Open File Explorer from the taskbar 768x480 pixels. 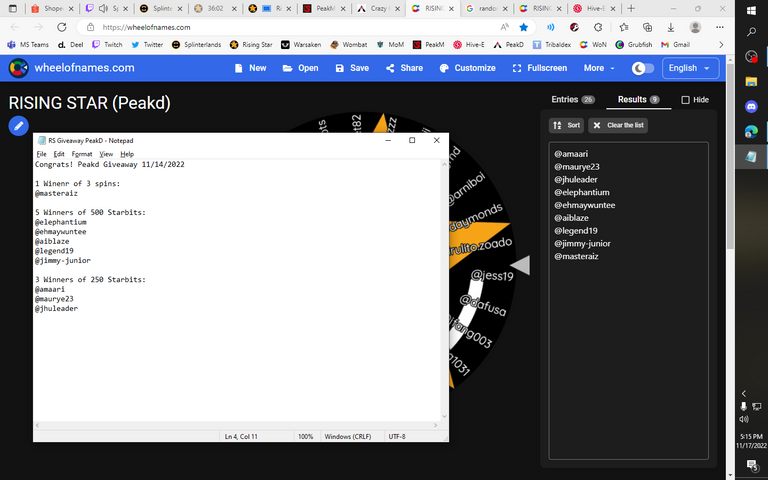(x=751, y=81)
